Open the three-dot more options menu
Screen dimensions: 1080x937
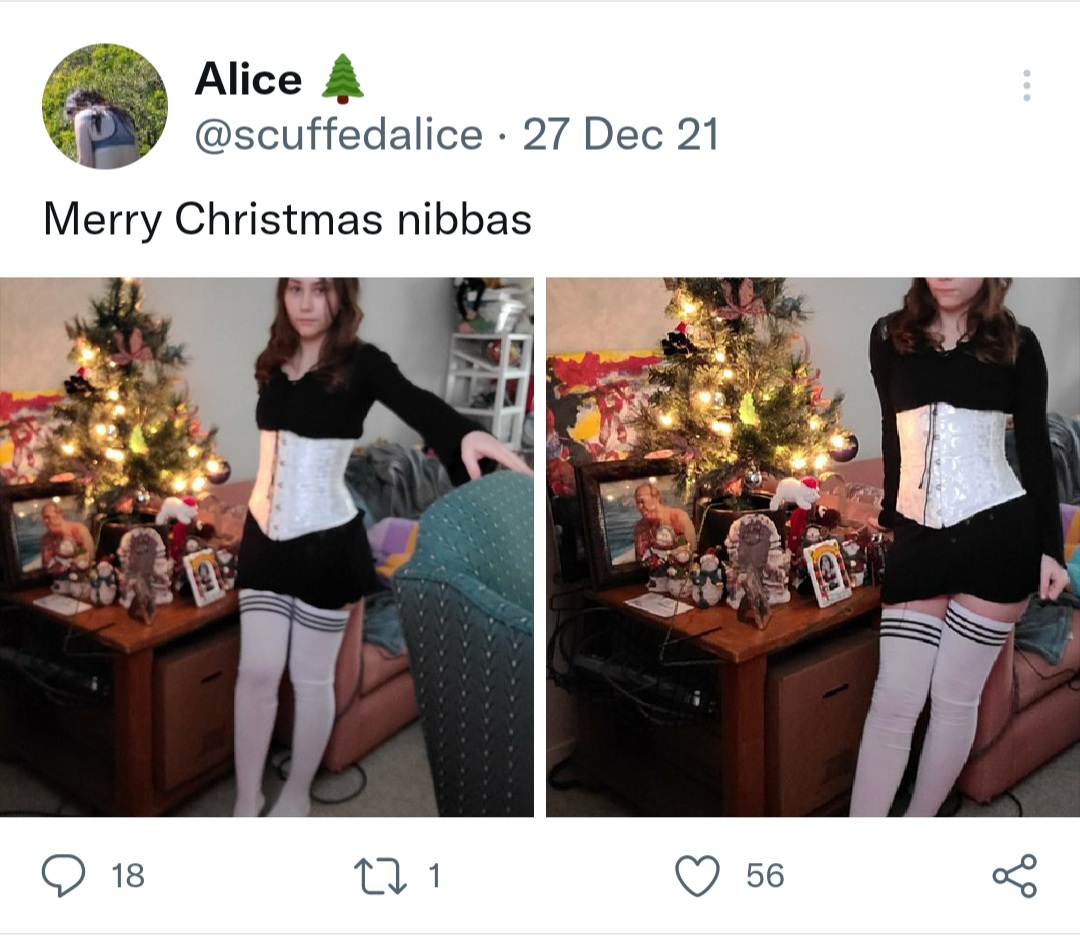point(1026,85)
